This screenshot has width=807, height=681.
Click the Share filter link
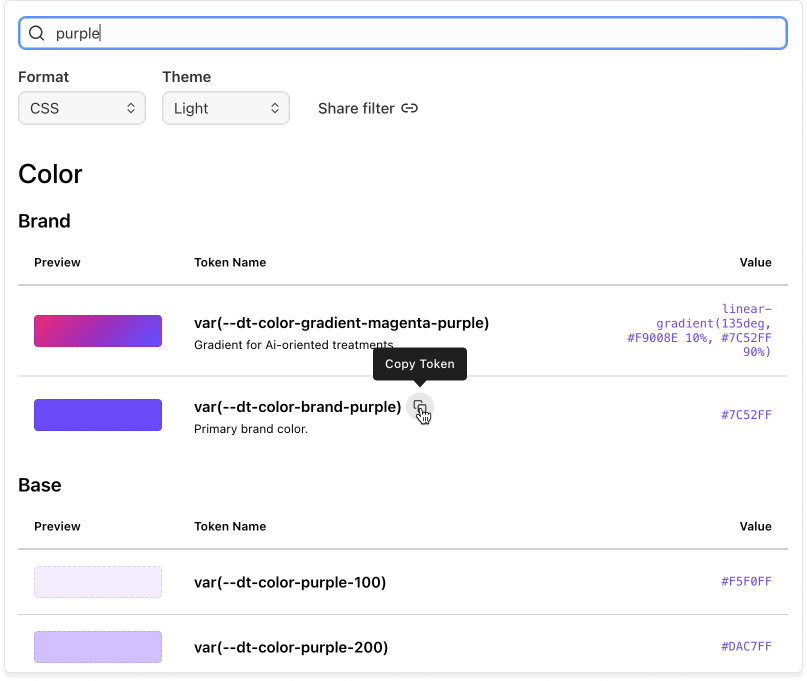click(x=367, y=108)
